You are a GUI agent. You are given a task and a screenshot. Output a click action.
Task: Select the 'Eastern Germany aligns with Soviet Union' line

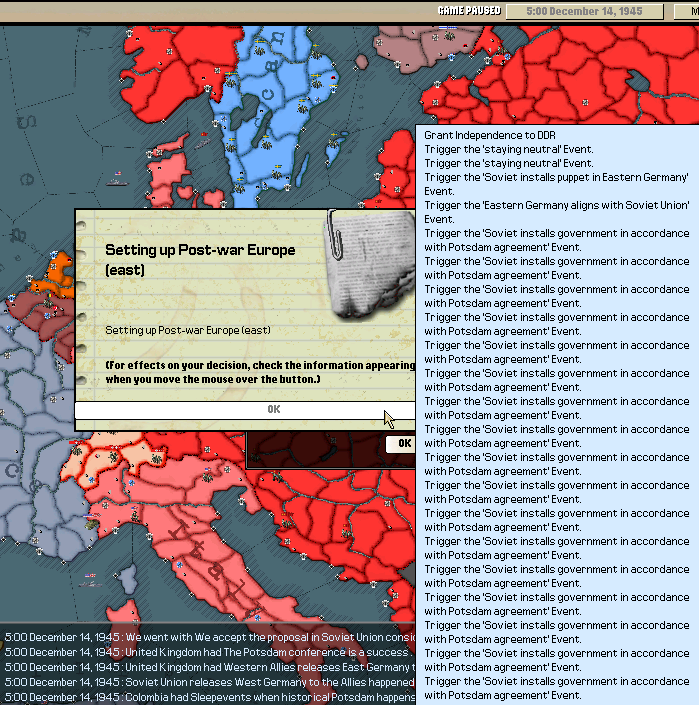(x=557, y=212)
